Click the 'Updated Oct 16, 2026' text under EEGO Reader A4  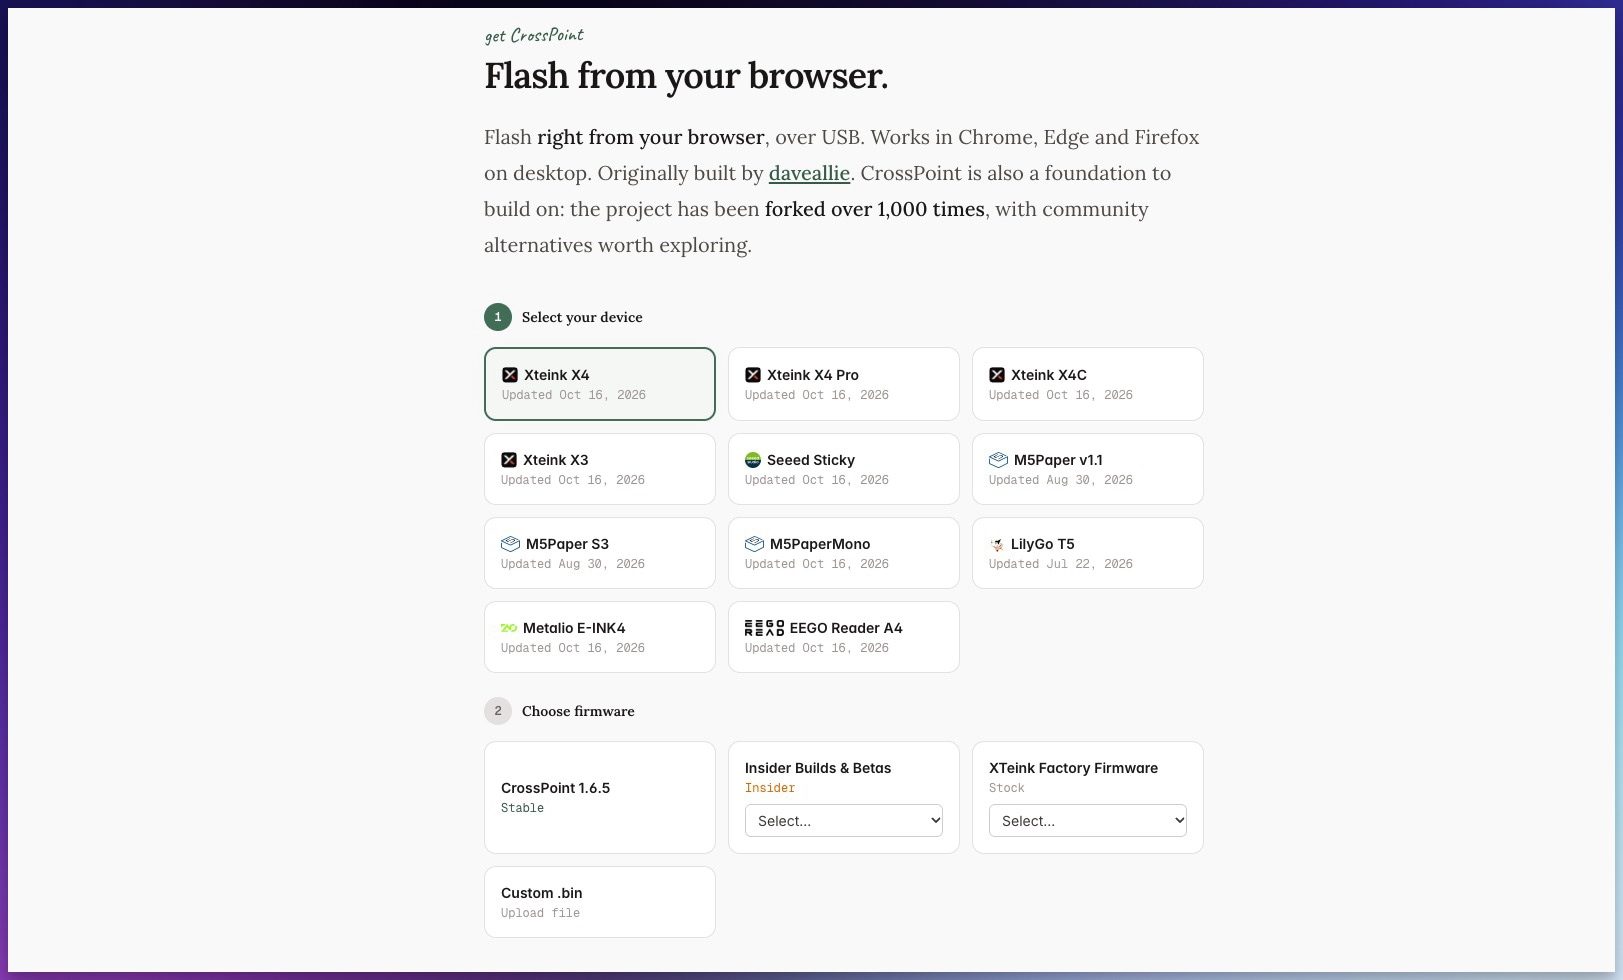tap(817, 648)
